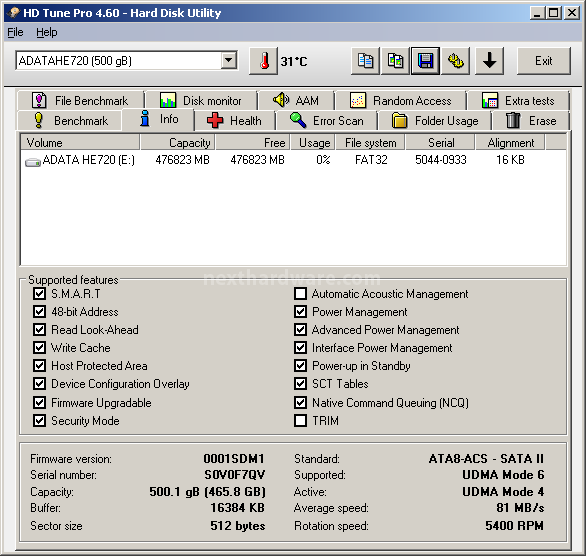Click the 31°C temperature reading
Viewport: 586px width, 556px height.
pos(294,61)
